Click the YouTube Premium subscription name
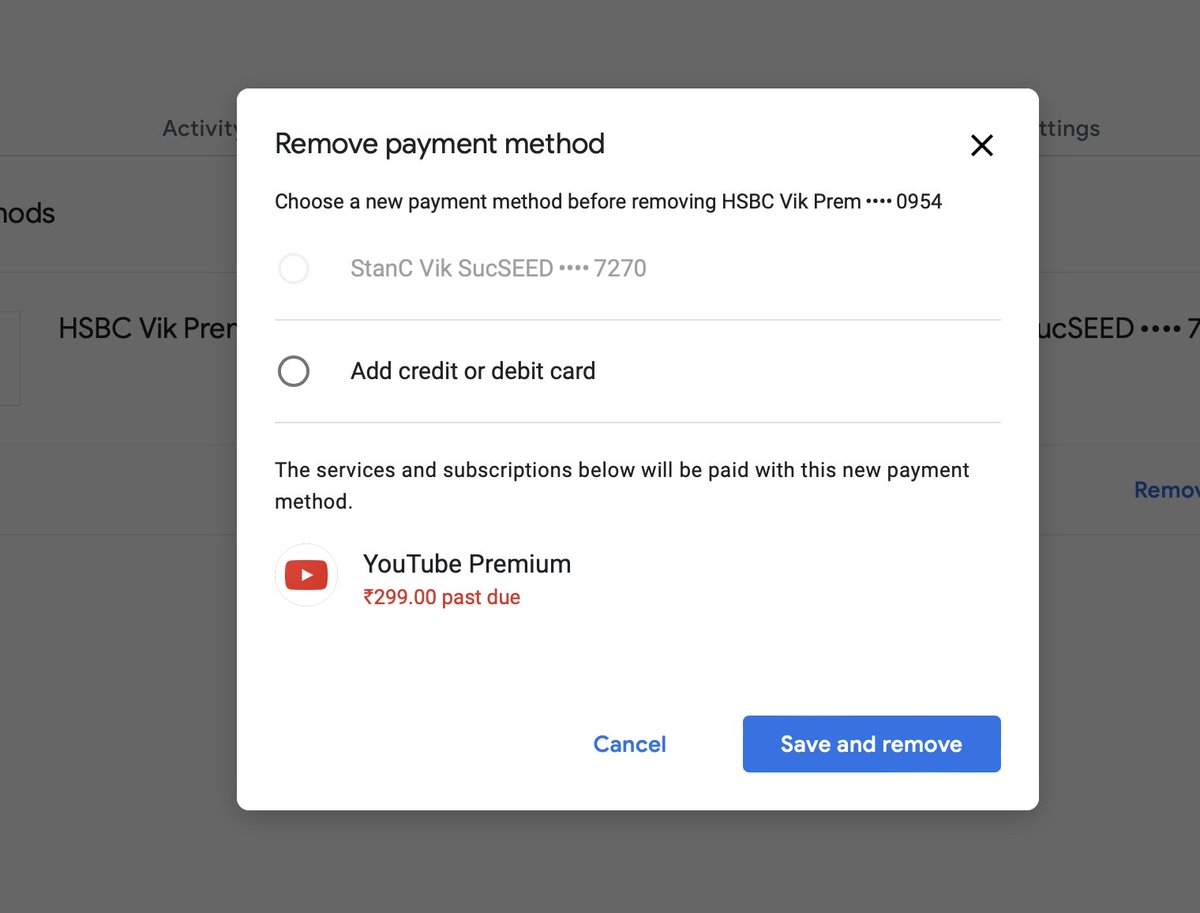Viewport: 1200px width, 913px height. (467, 564)
